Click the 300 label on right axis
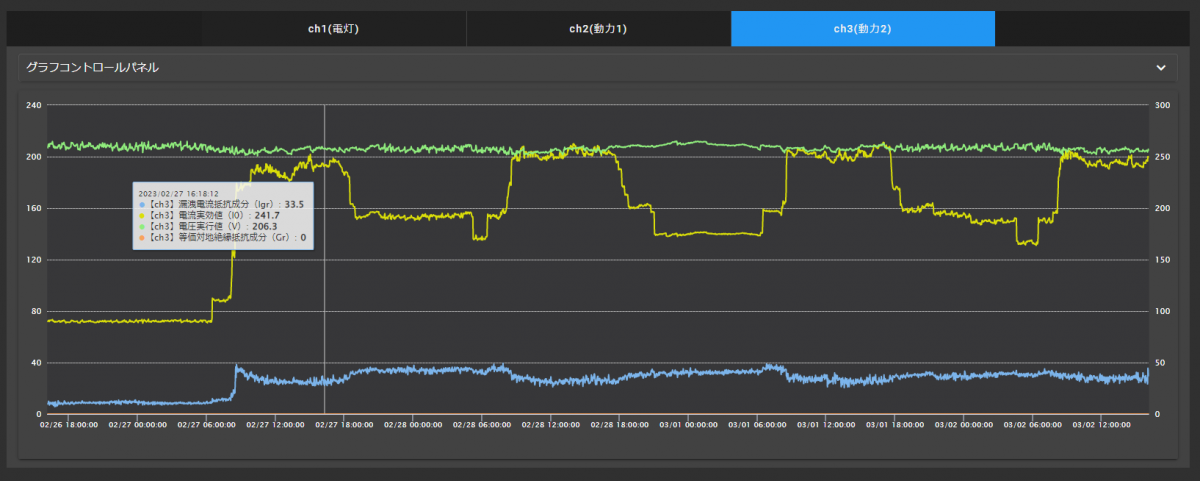 (1162, 105)
